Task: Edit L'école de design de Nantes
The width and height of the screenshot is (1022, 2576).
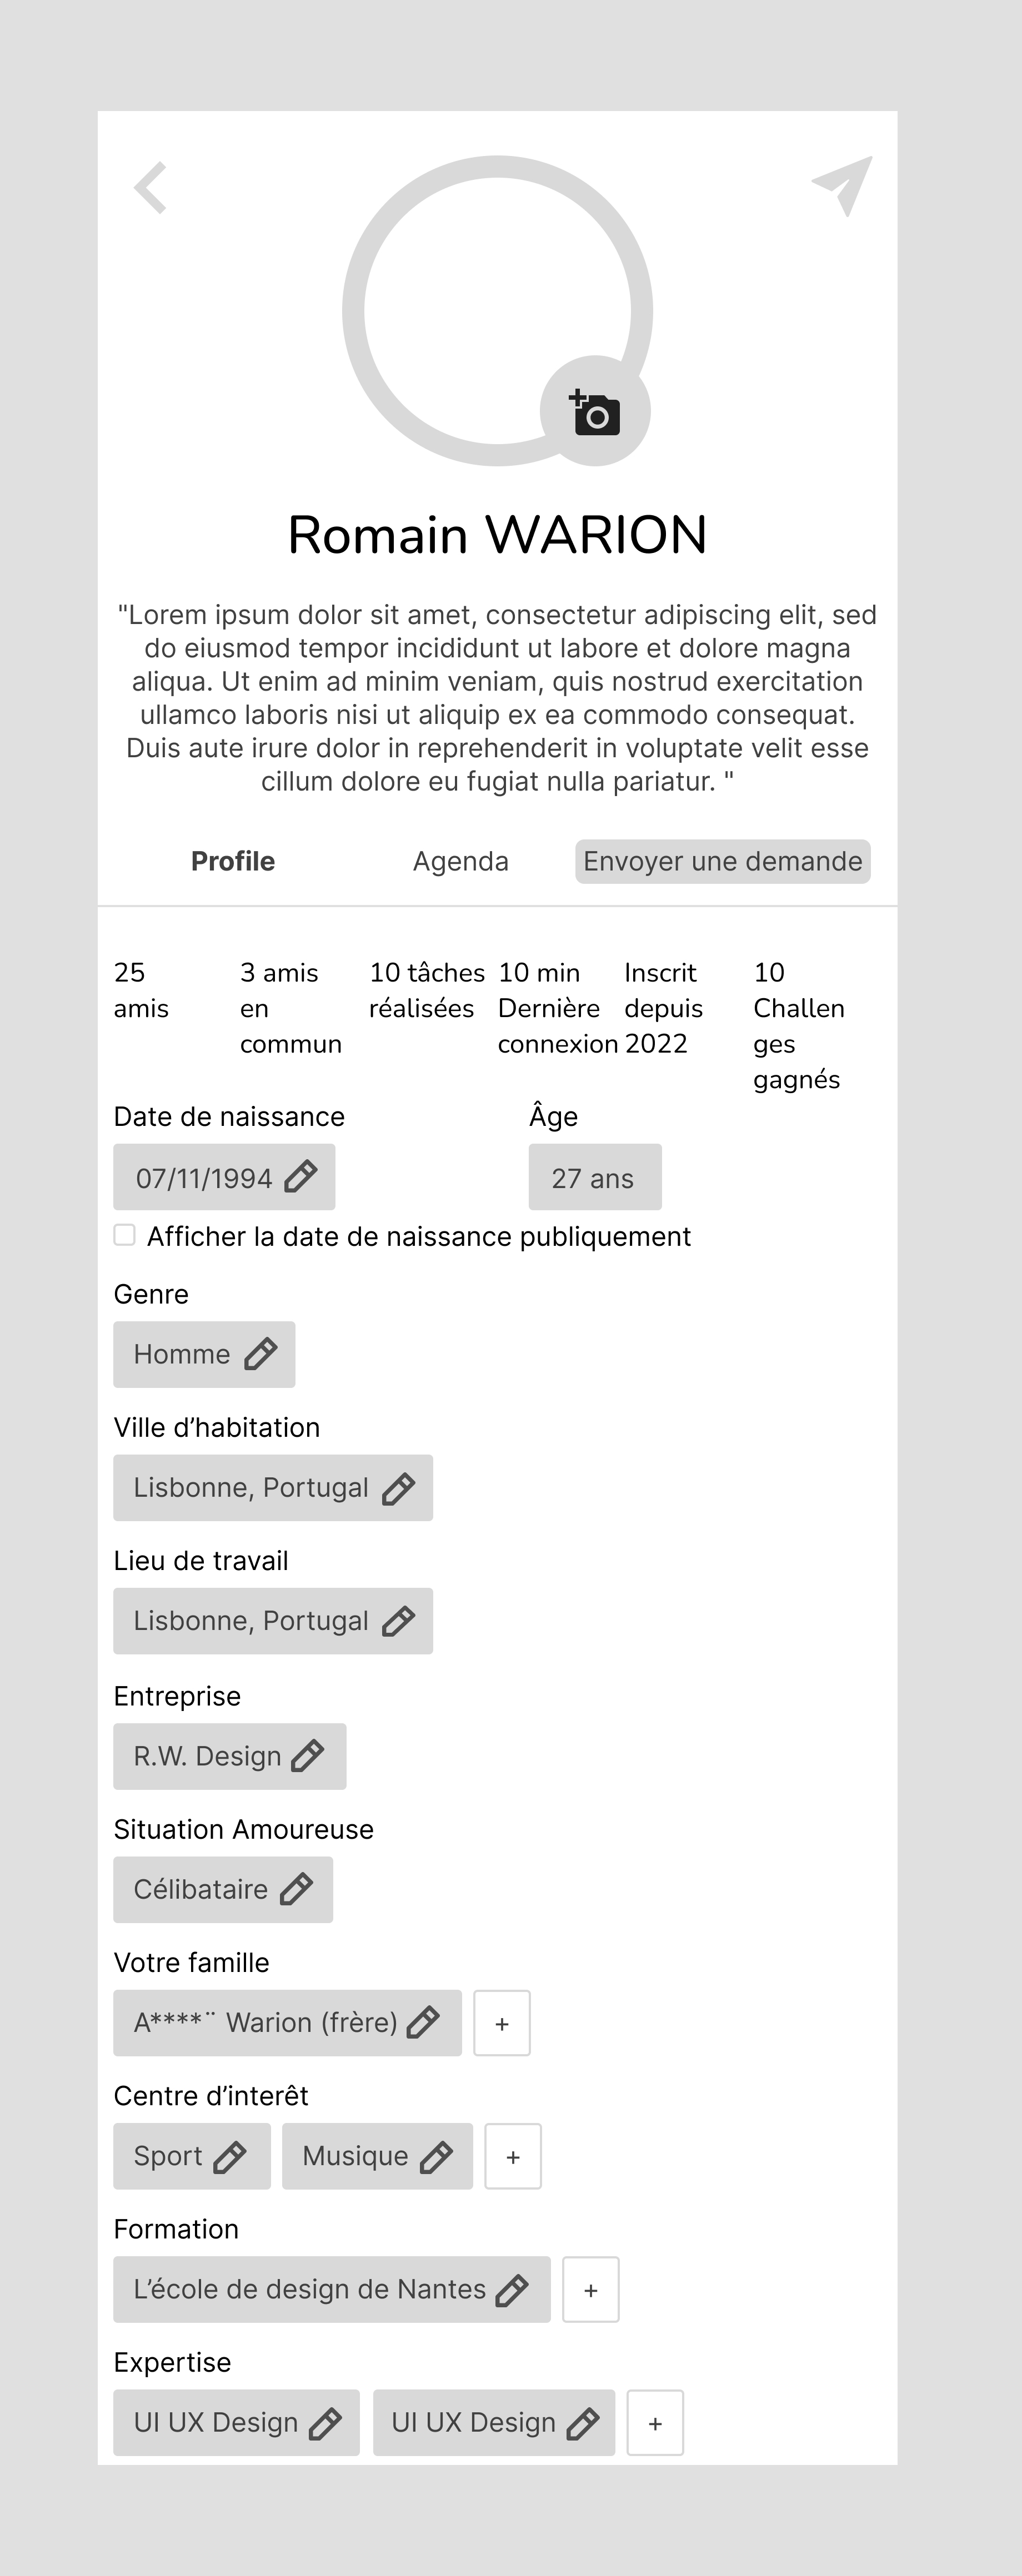Action: click(512, 2289)
